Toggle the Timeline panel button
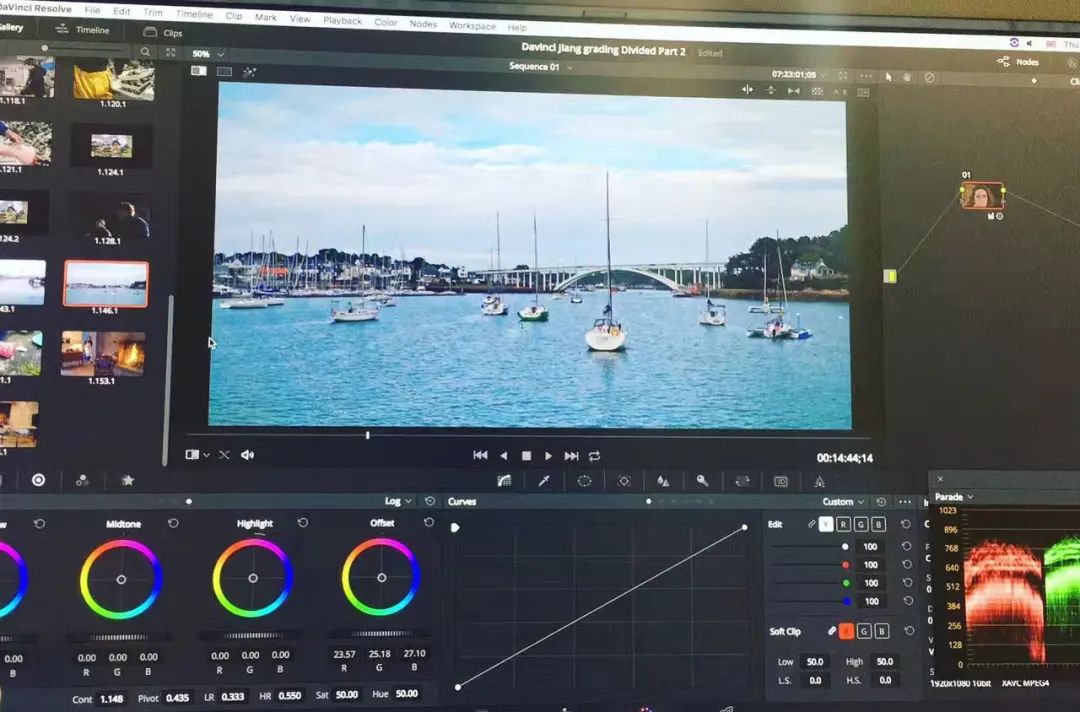1080x712 pixels. coord(83,30)
